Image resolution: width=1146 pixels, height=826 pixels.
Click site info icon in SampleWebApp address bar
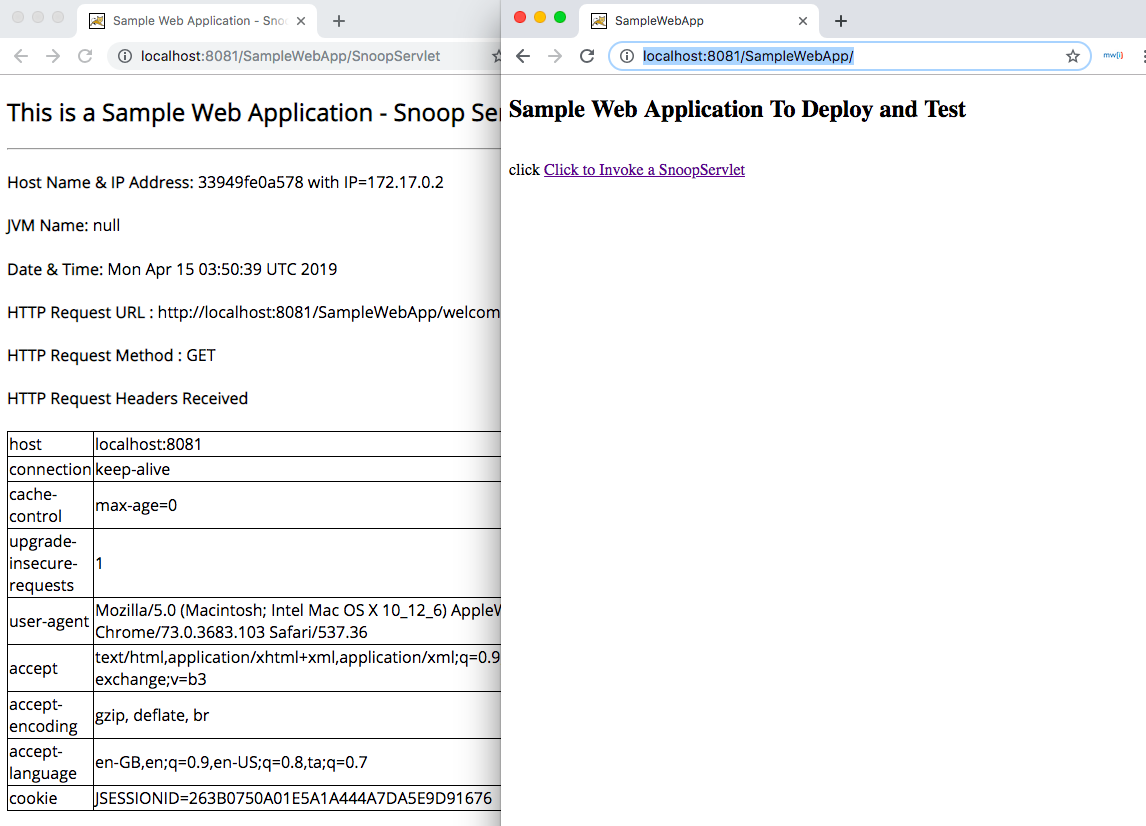pyautogui.click(x=626, y=56)
